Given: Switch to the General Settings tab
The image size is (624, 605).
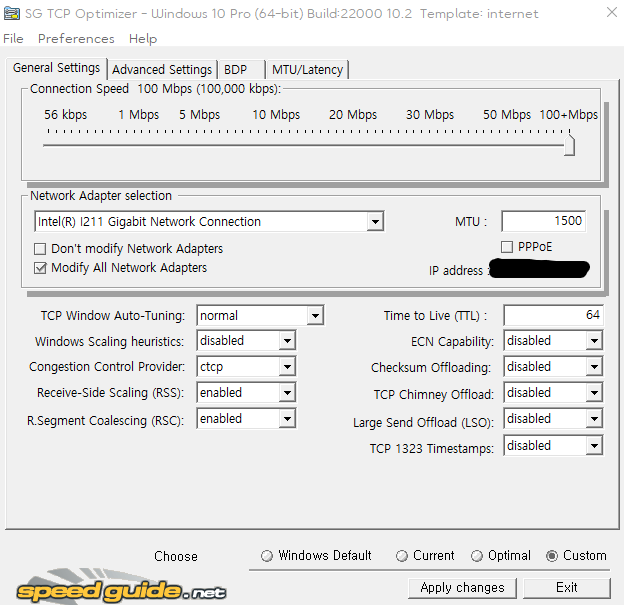Looking at the screenshot, I should [56, 68].
